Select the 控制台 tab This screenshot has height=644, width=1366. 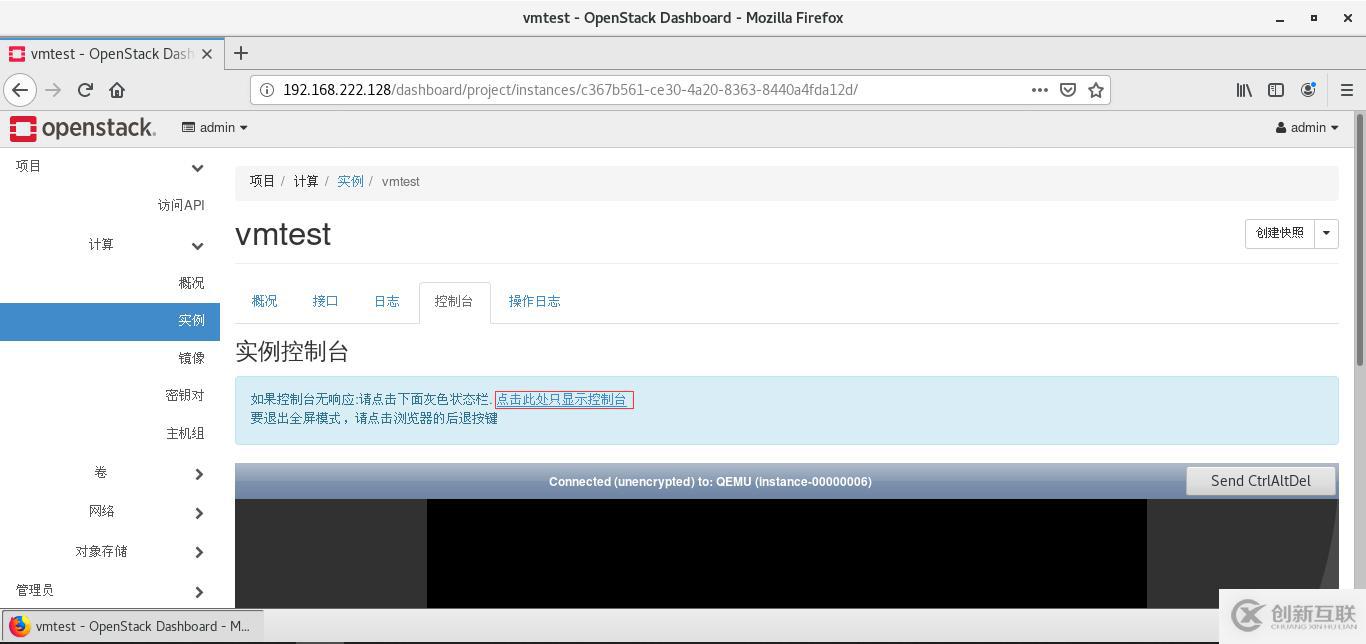[x=454, y=301]
